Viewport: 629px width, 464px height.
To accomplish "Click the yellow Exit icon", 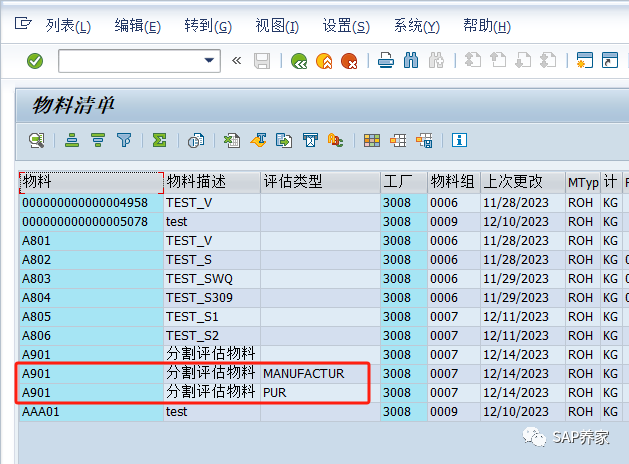I will coord(324,61).
